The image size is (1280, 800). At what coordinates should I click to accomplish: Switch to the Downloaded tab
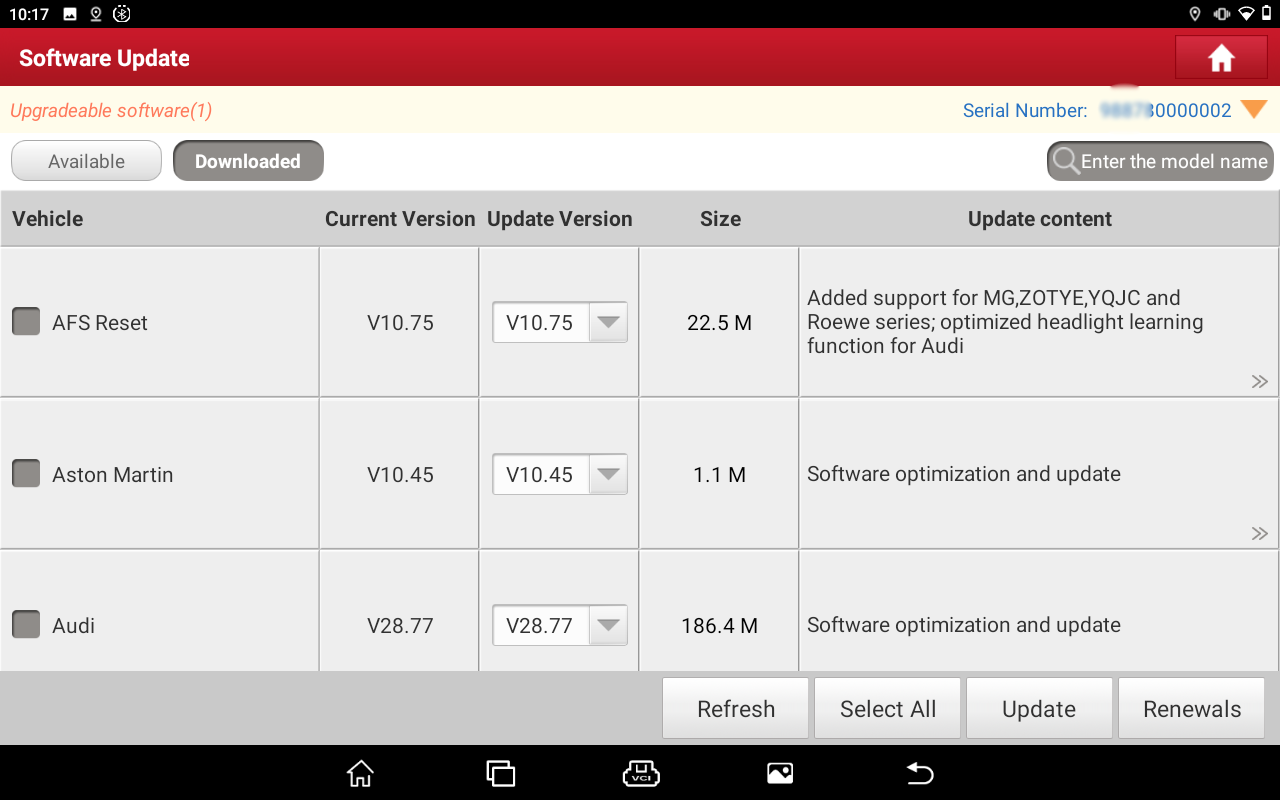coord(248,161)
